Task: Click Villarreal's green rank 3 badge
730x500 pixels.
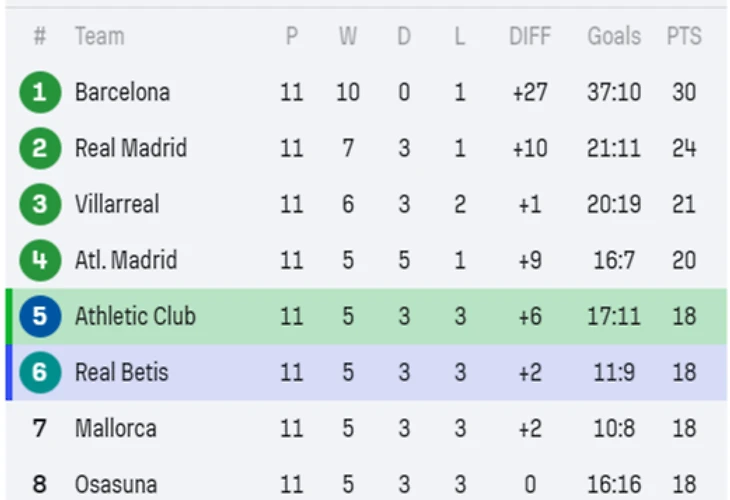Action: click(x=40, y=204)
